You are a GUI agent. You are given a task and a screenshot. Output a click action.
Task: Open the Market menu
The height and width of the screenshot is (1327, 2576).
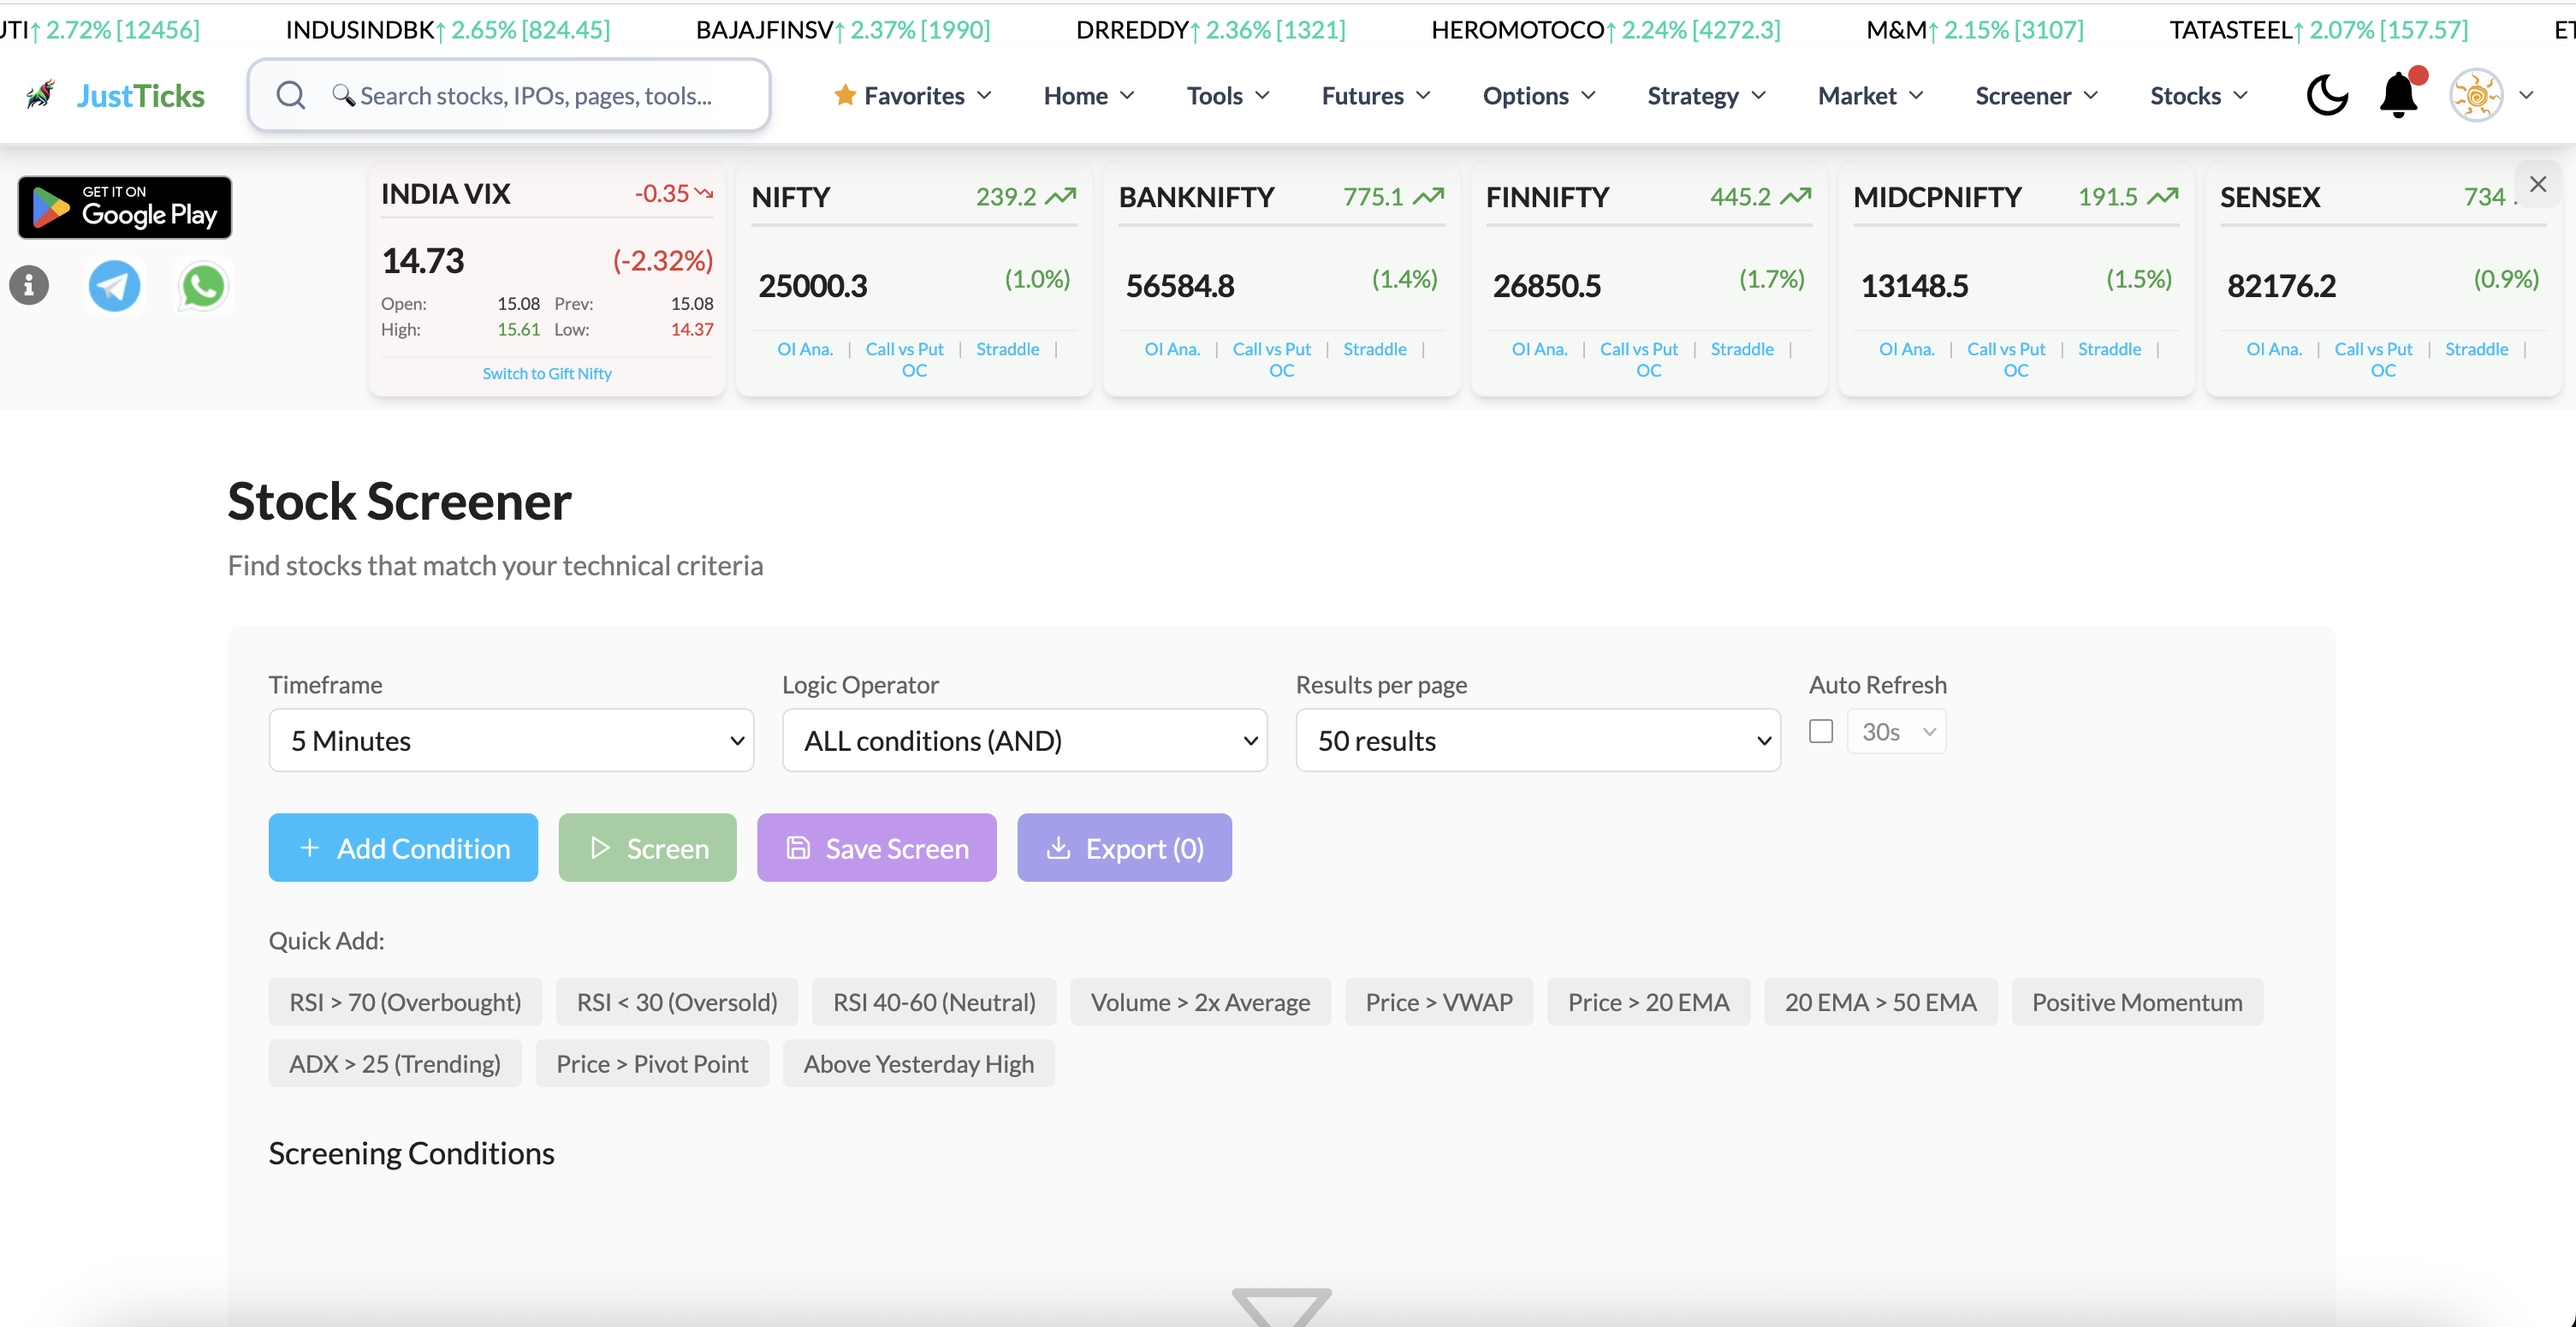coord(1871,96)
